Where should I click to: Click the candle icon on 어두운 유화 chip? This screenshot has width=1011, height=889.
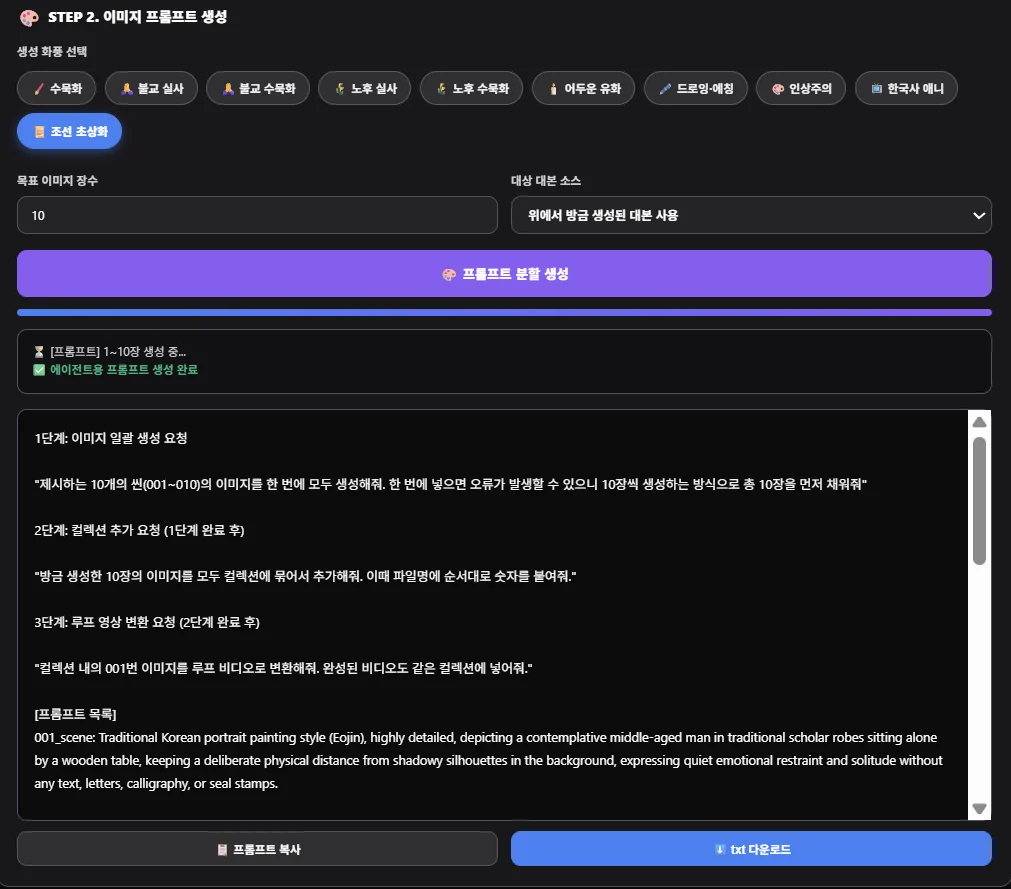(553, 89)
